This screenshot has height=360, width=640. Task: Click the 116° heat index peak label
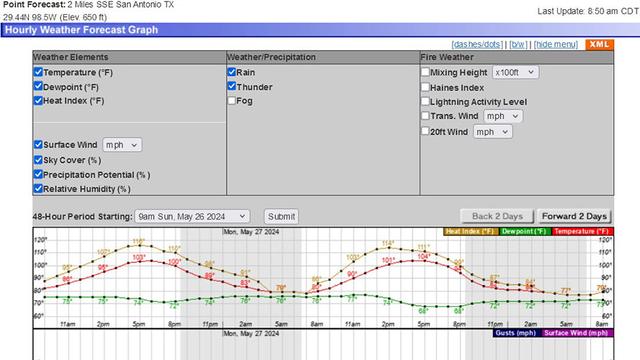tap(139, 242)
